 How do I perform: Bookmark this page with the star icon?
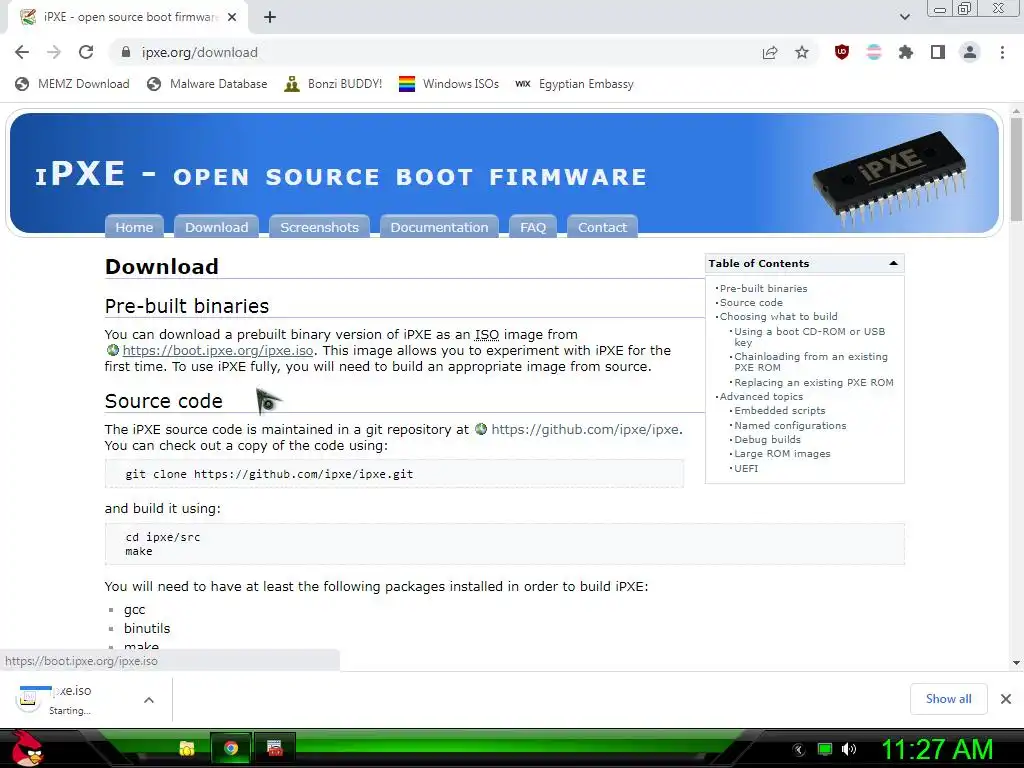[802, 52]
